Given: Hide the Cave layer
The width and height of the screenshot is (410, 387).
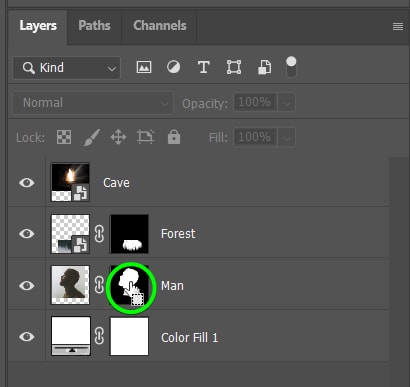Looking at the screenshot, I should pos(27,183).
